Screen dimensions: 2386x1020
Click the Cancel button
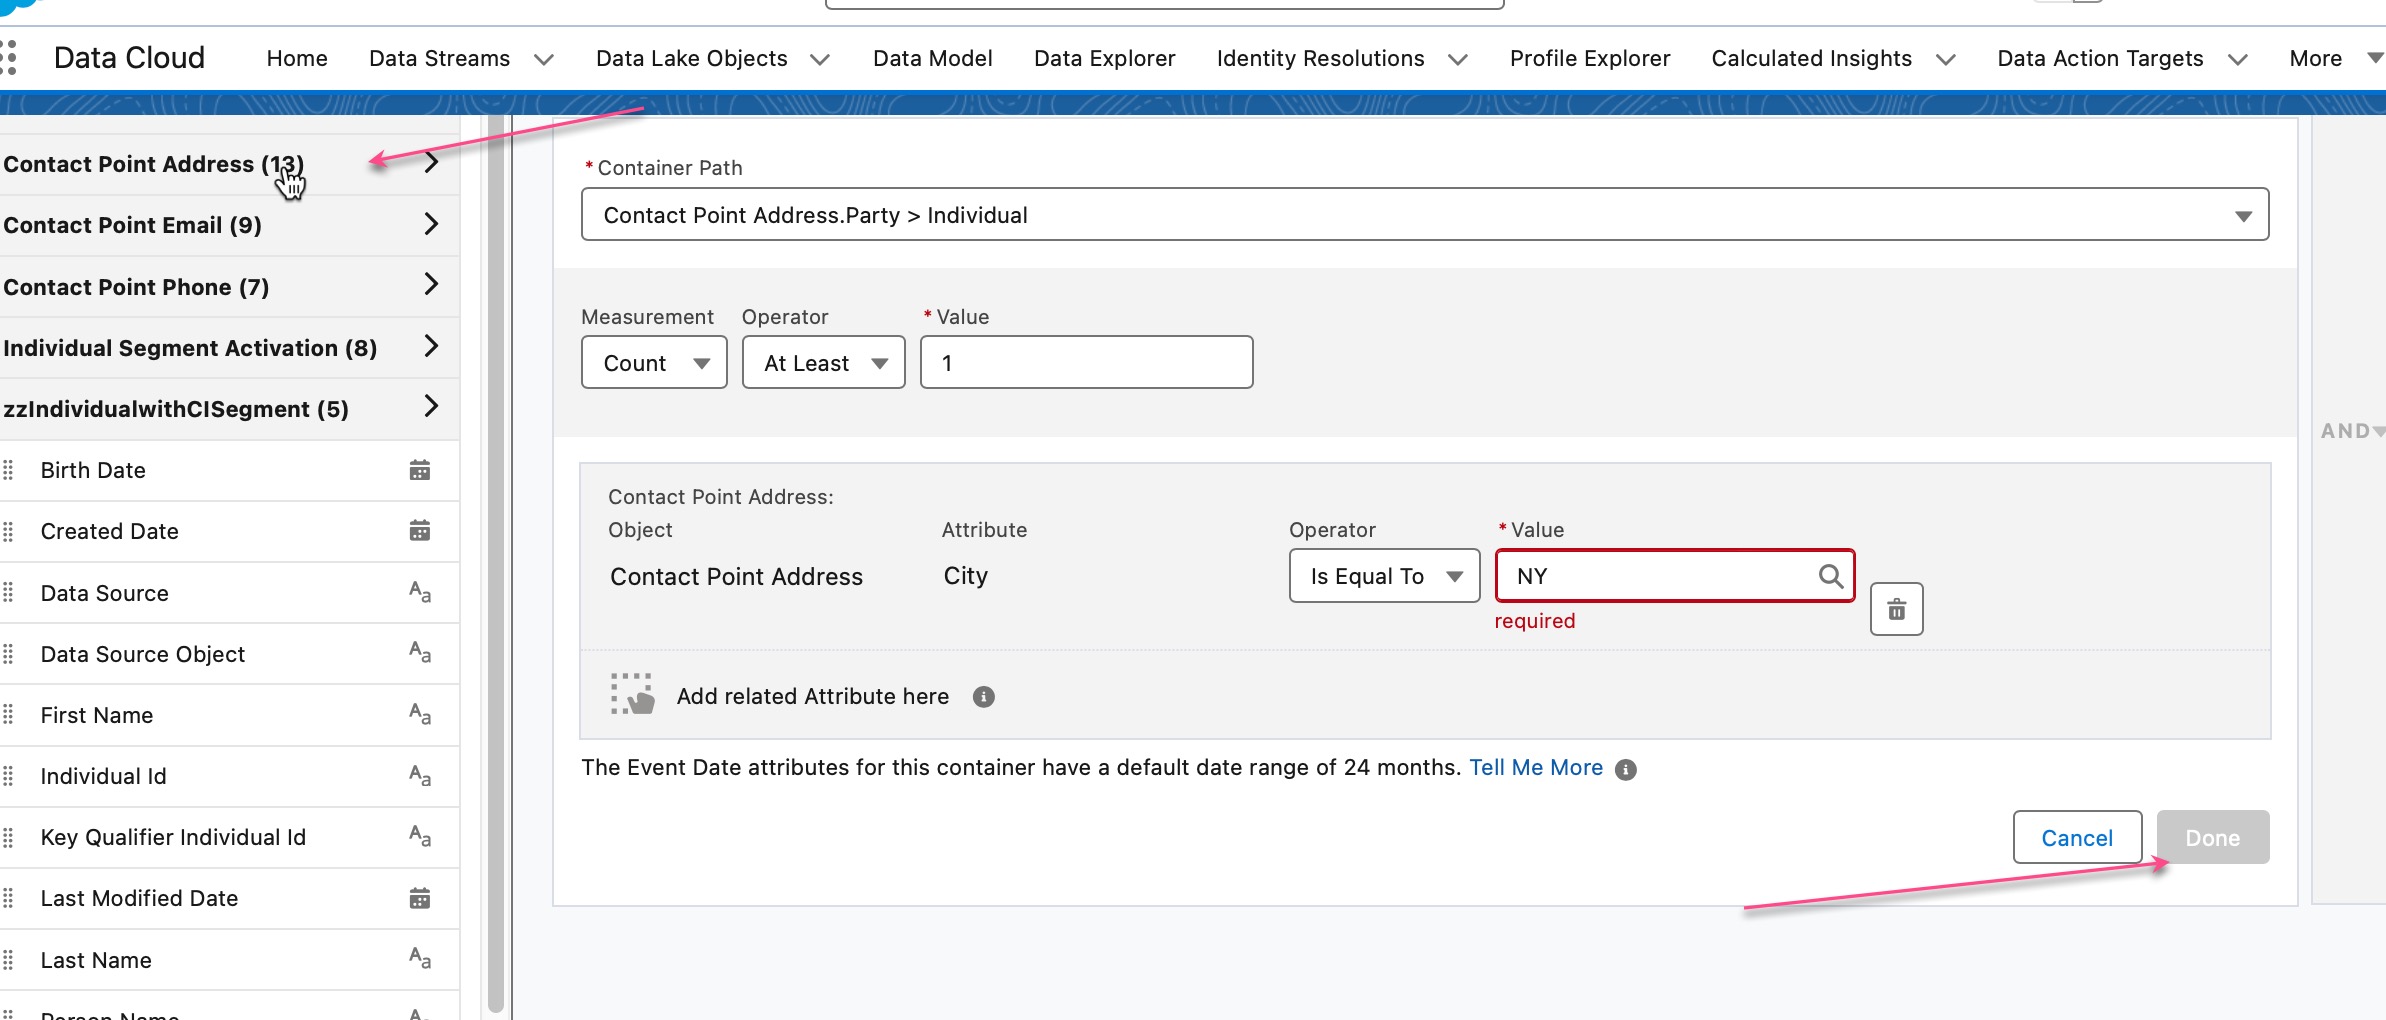coord(2077,838)
